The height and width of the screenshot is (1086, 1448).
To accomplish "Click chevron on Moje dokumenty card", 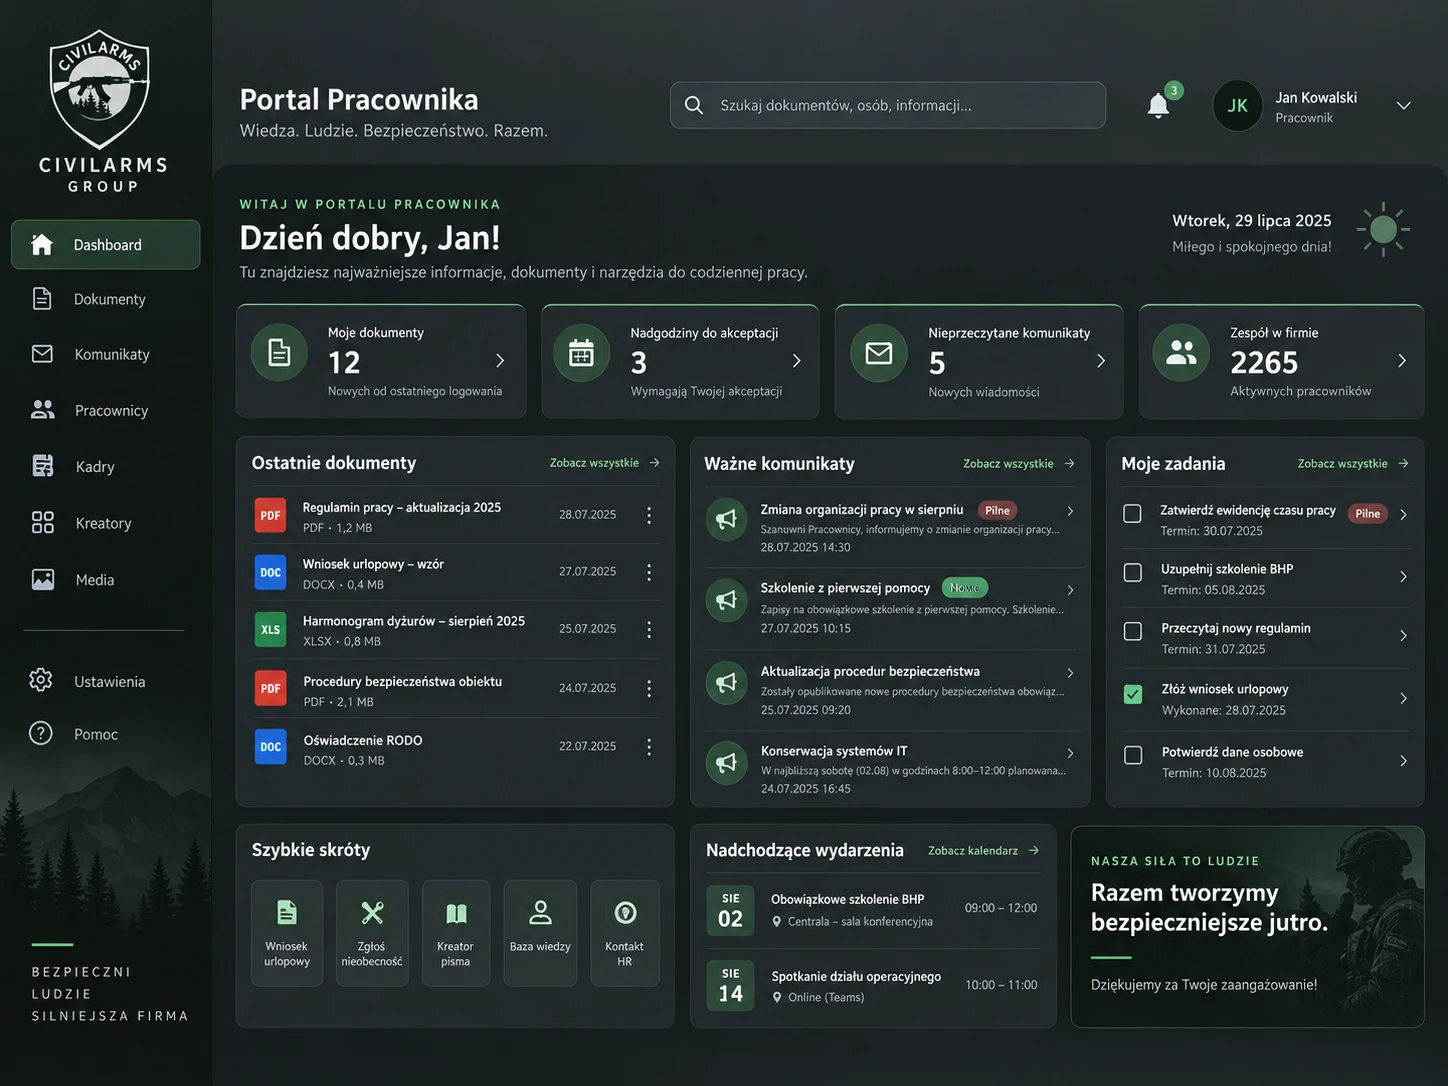I will [x=500, y=360].
